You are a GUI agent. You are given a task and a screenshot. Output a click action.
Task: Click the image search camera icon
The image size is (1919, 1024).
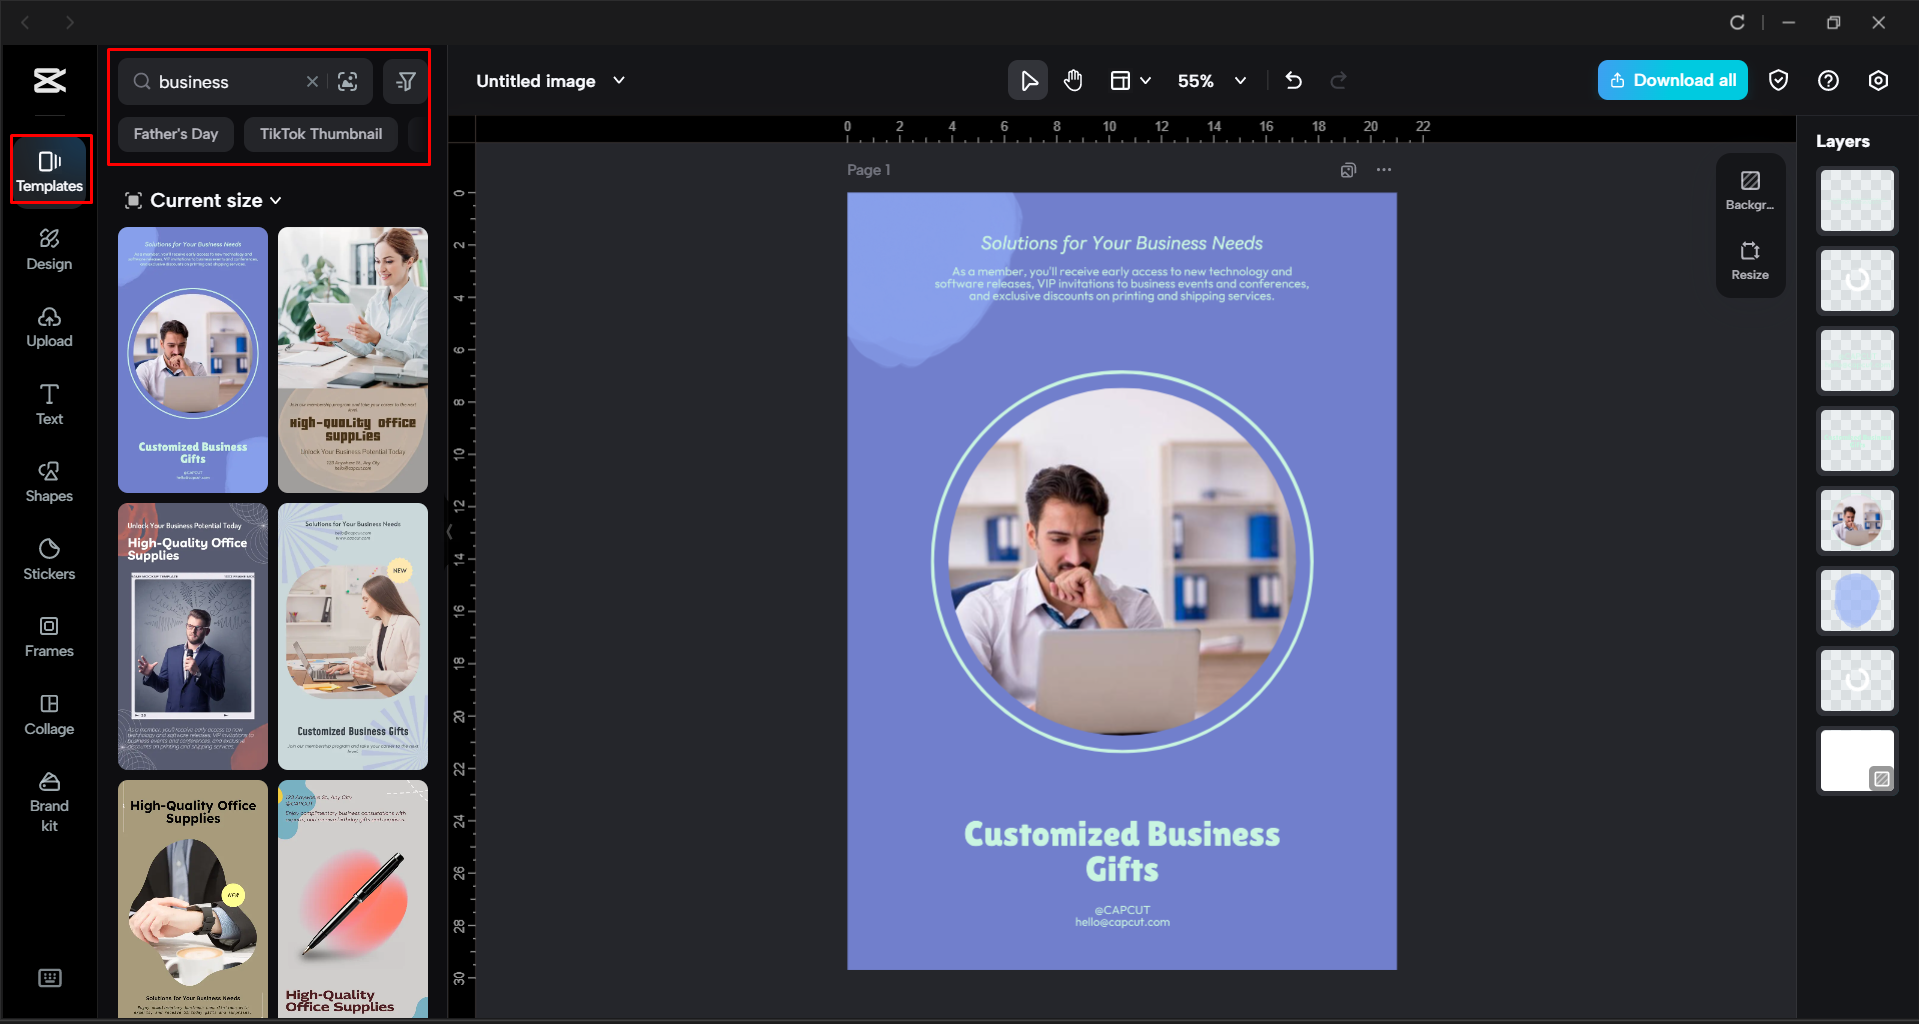coord(348,82)
